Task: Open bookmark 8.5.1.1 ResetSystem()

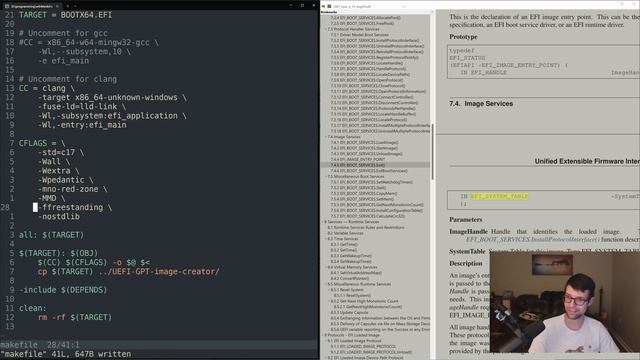Action: tap(352, 296)
